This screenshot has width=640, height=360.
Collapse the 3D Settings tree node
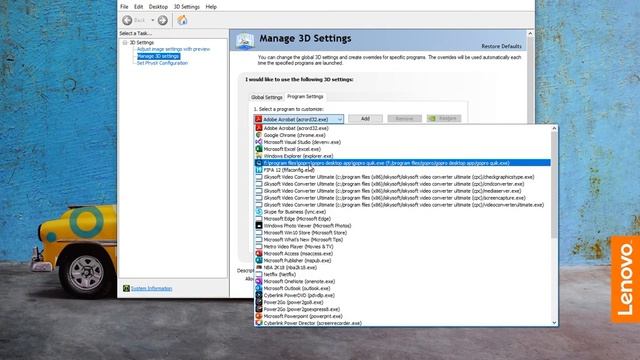point(125,42)
